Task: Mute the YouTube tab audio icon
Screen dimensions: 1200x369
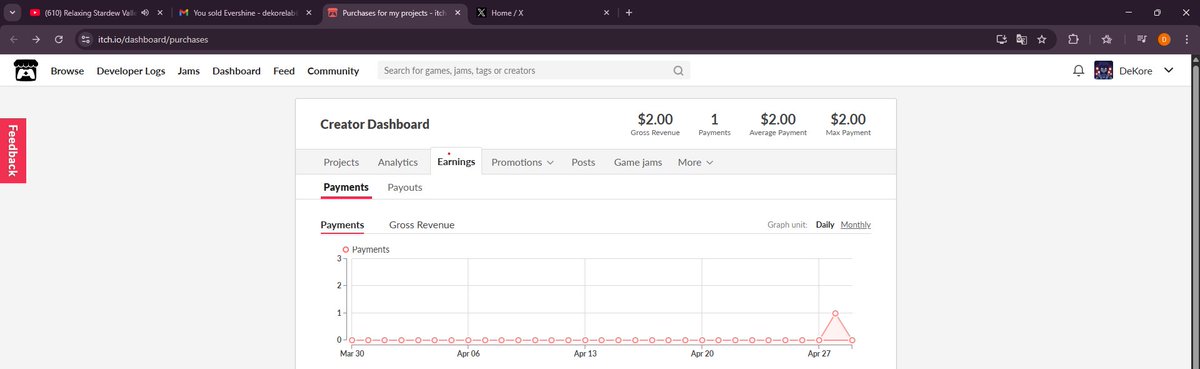Action: [x=145, y=12]
